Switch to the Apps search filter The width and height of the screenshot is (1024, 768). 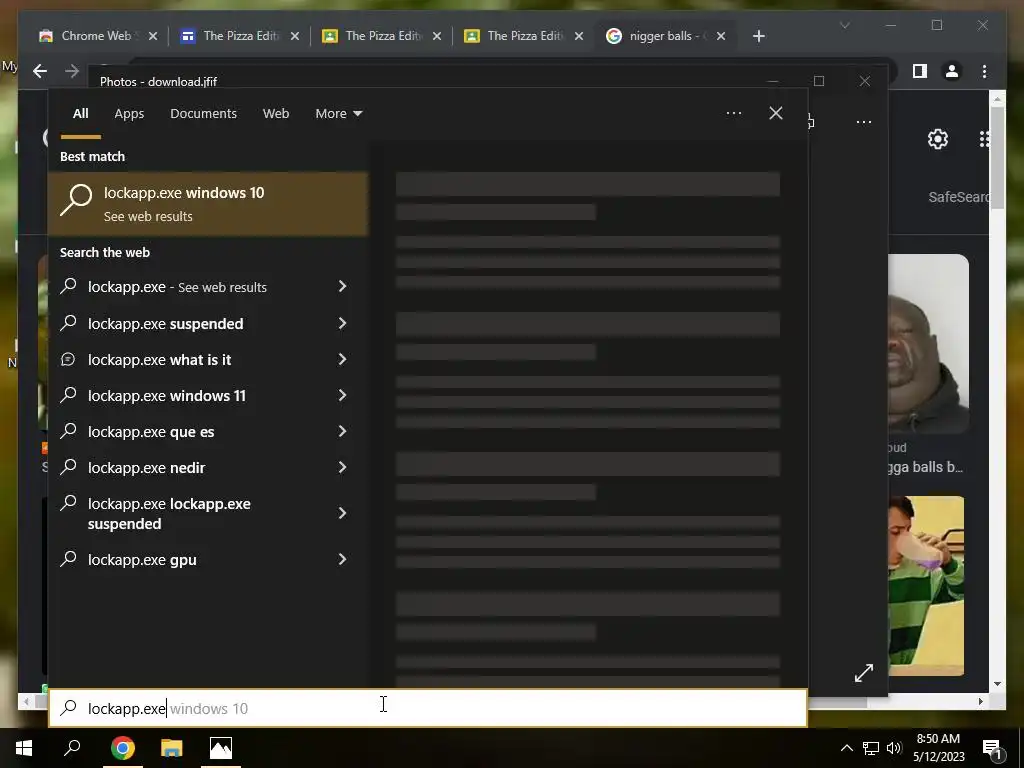pyautogui.click(x=129, y=114)
